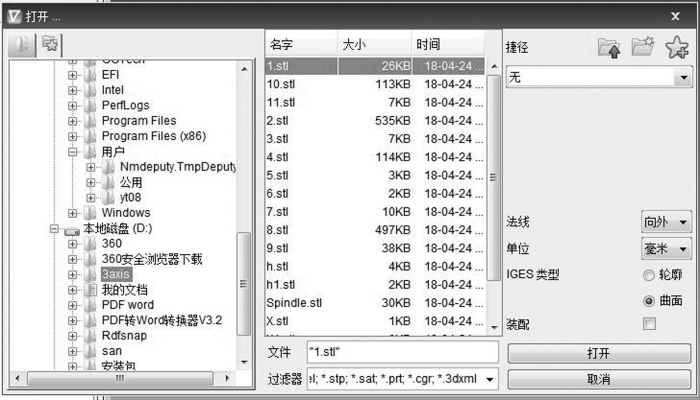The image size is (700, 400).
Task: Select file 10.stl
Action: [375, 84]
